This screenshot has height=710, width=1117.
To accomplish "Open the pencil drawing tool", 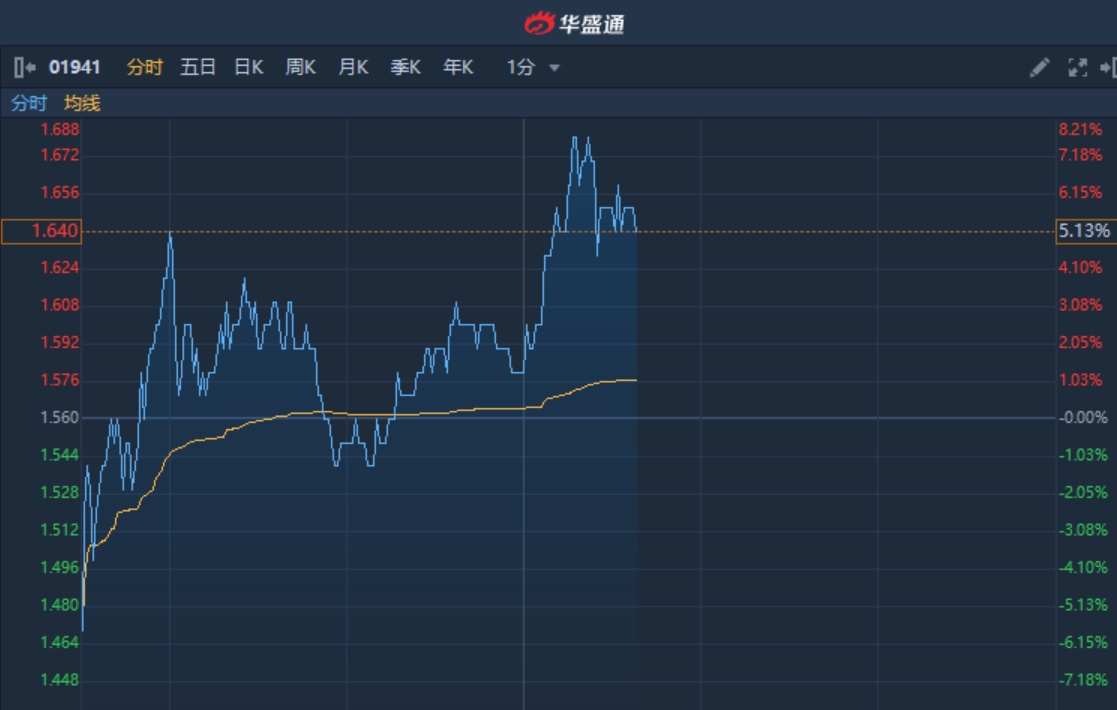I will pos(1040,67).
